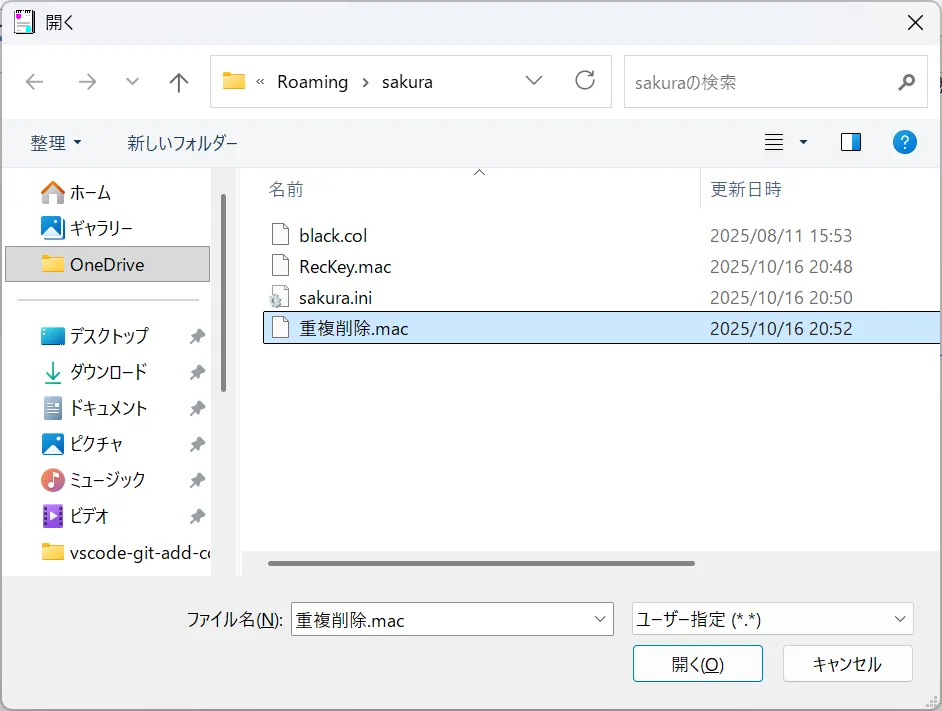Screen dimensions: 942x711
Task: Expand the file name combo box list
Action: 600,619
